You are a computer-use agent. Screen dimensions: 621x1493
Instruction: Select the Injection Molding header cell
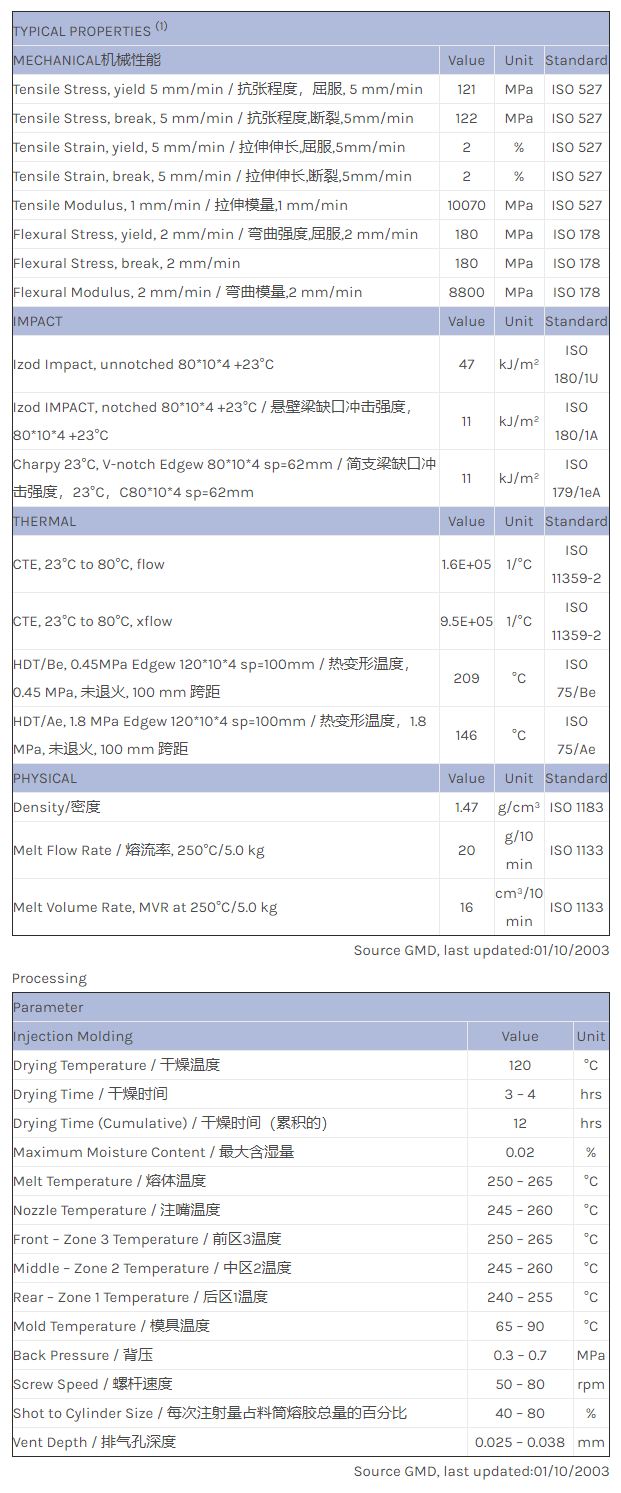73,1036
